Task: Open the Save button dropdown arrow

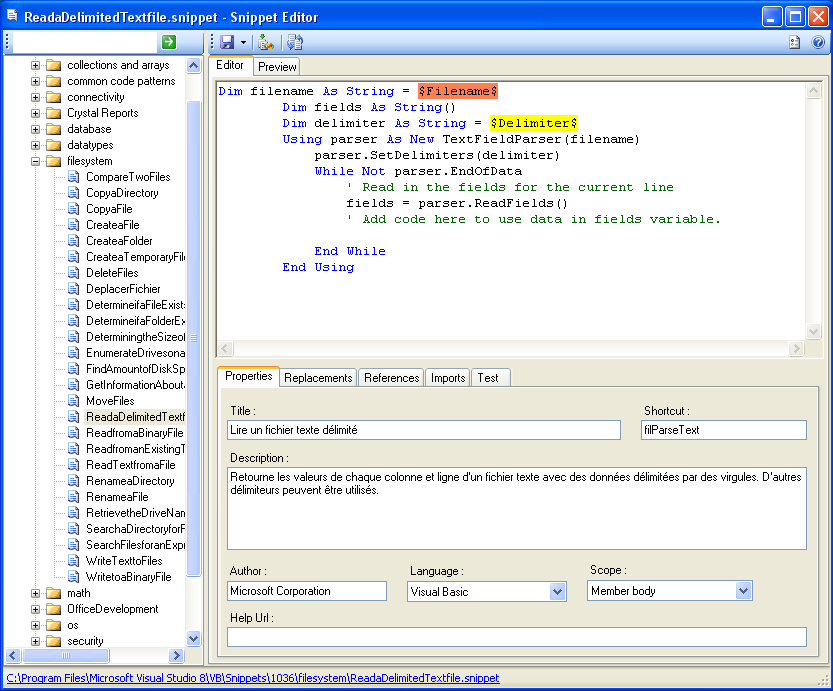Action: pos(243,43)
